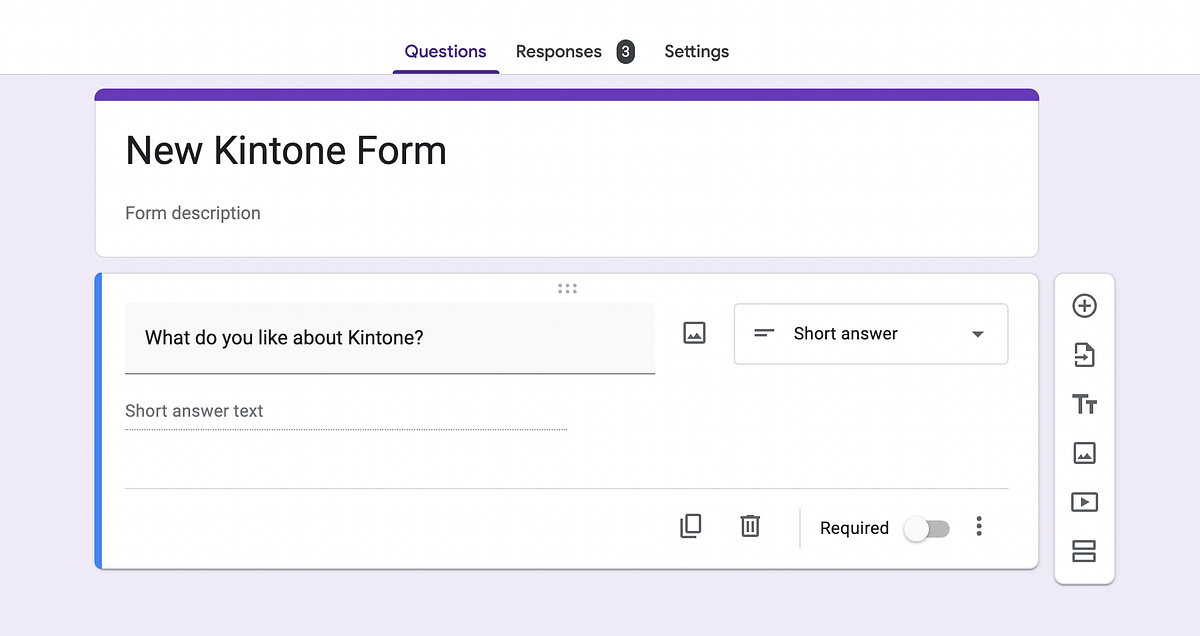The image size is (1200, 636).
Task: Open more options with the three-dot menu
Action: click(979, 526)
